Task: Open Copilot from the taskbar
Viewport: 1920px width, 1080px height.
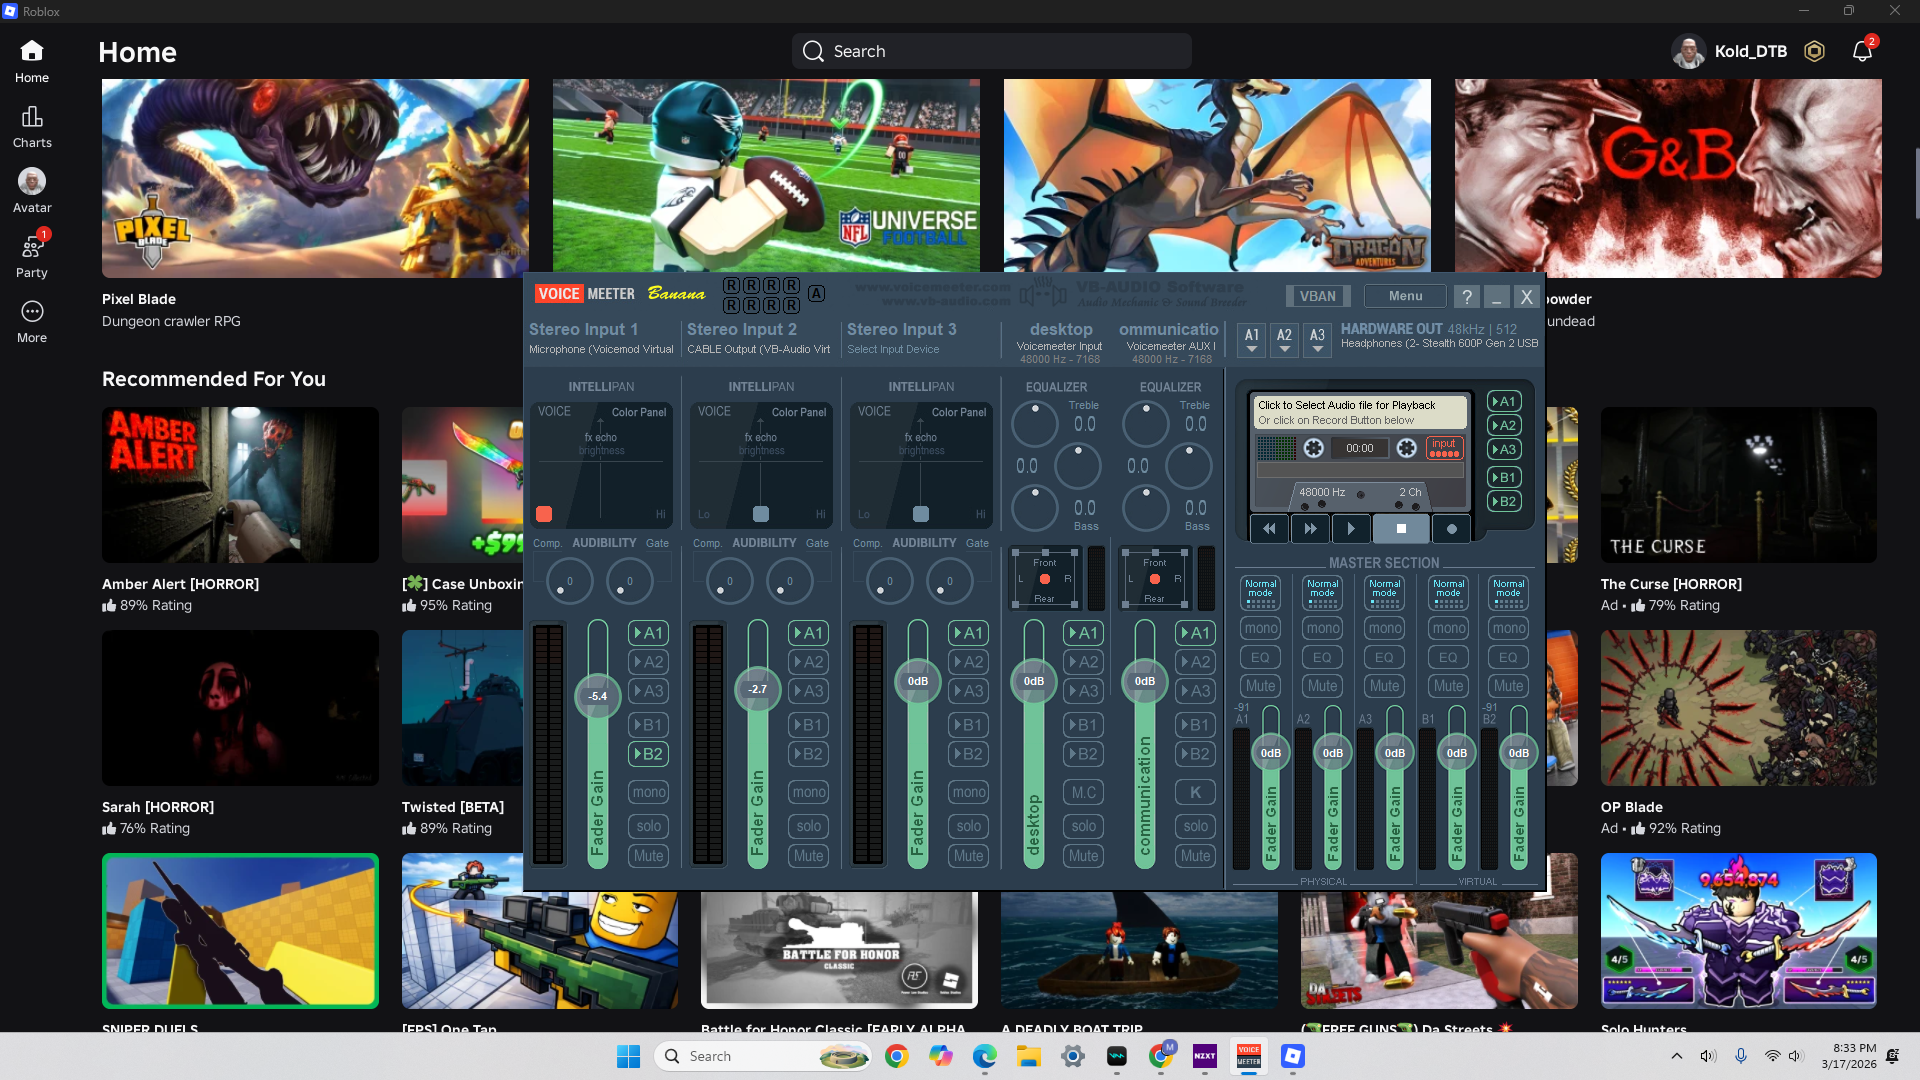Action: (x=941, y=1056)
